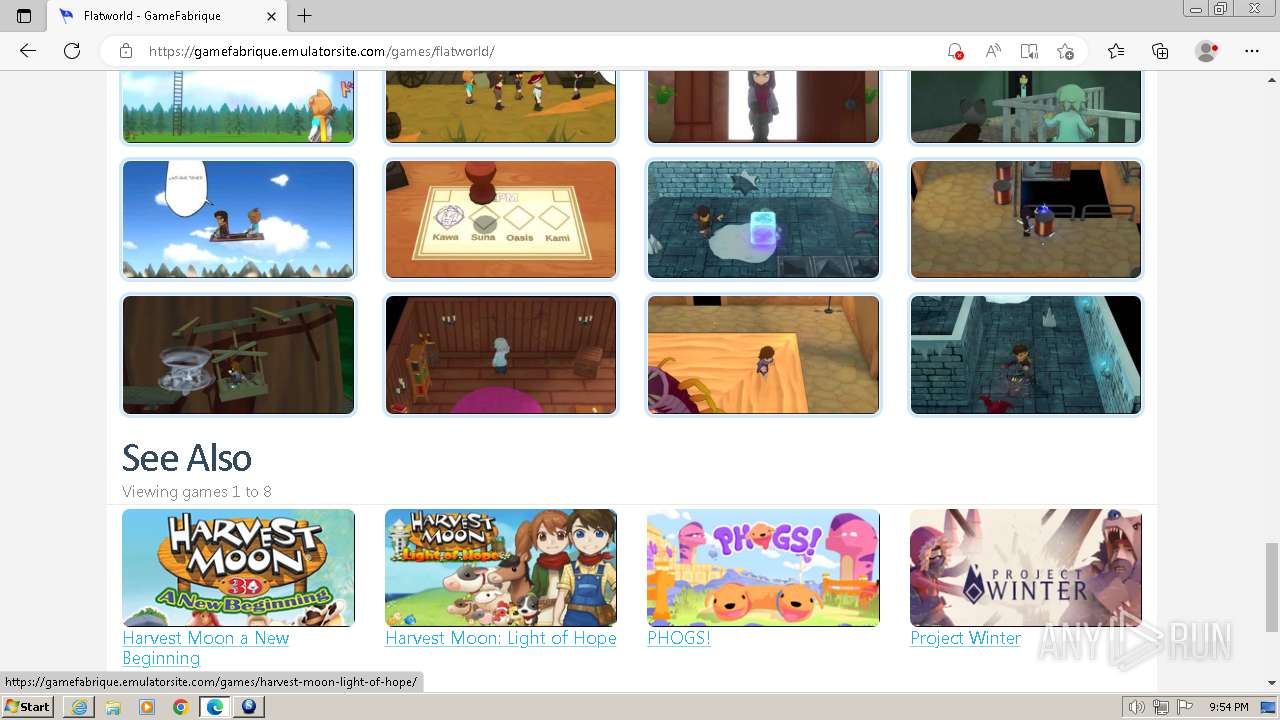Turn on Read Aloud

click(x=992, y=51)
